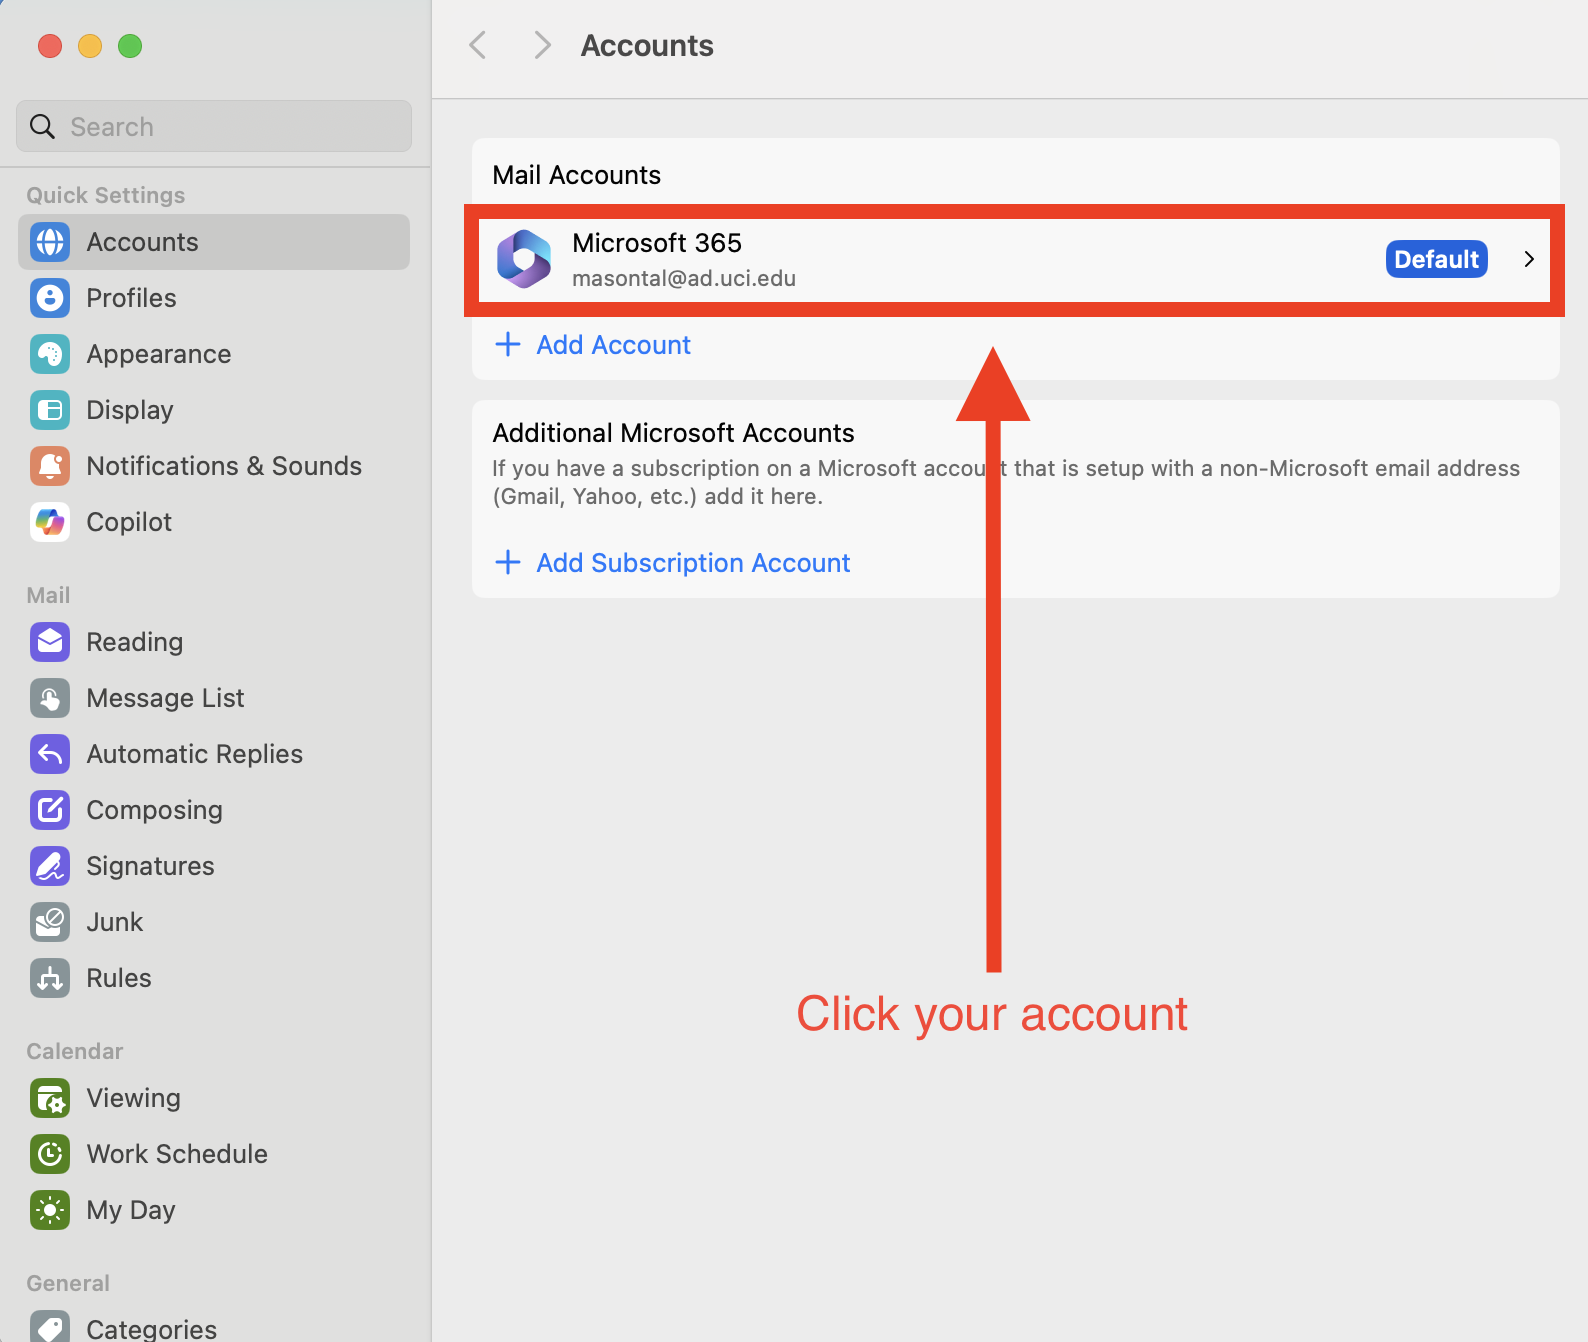Viewport: 1588px width, 1342px height.
Task: Click the red close window button
Action: (50, 46)
